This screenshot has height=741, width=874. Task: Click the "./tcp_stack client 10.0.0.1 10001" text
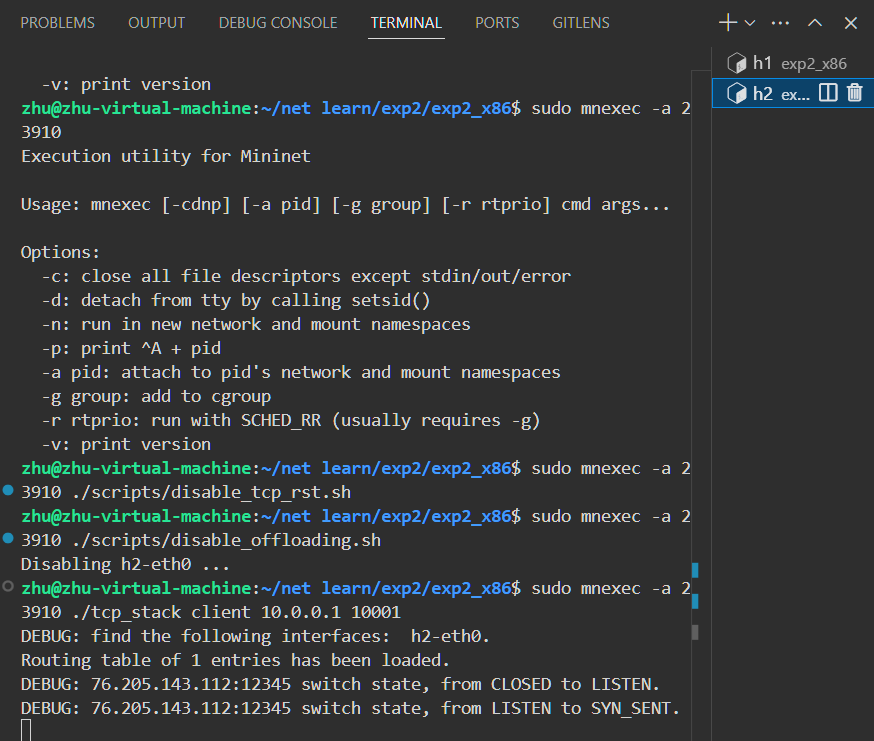pyautogui.click(x=236, y=612)
